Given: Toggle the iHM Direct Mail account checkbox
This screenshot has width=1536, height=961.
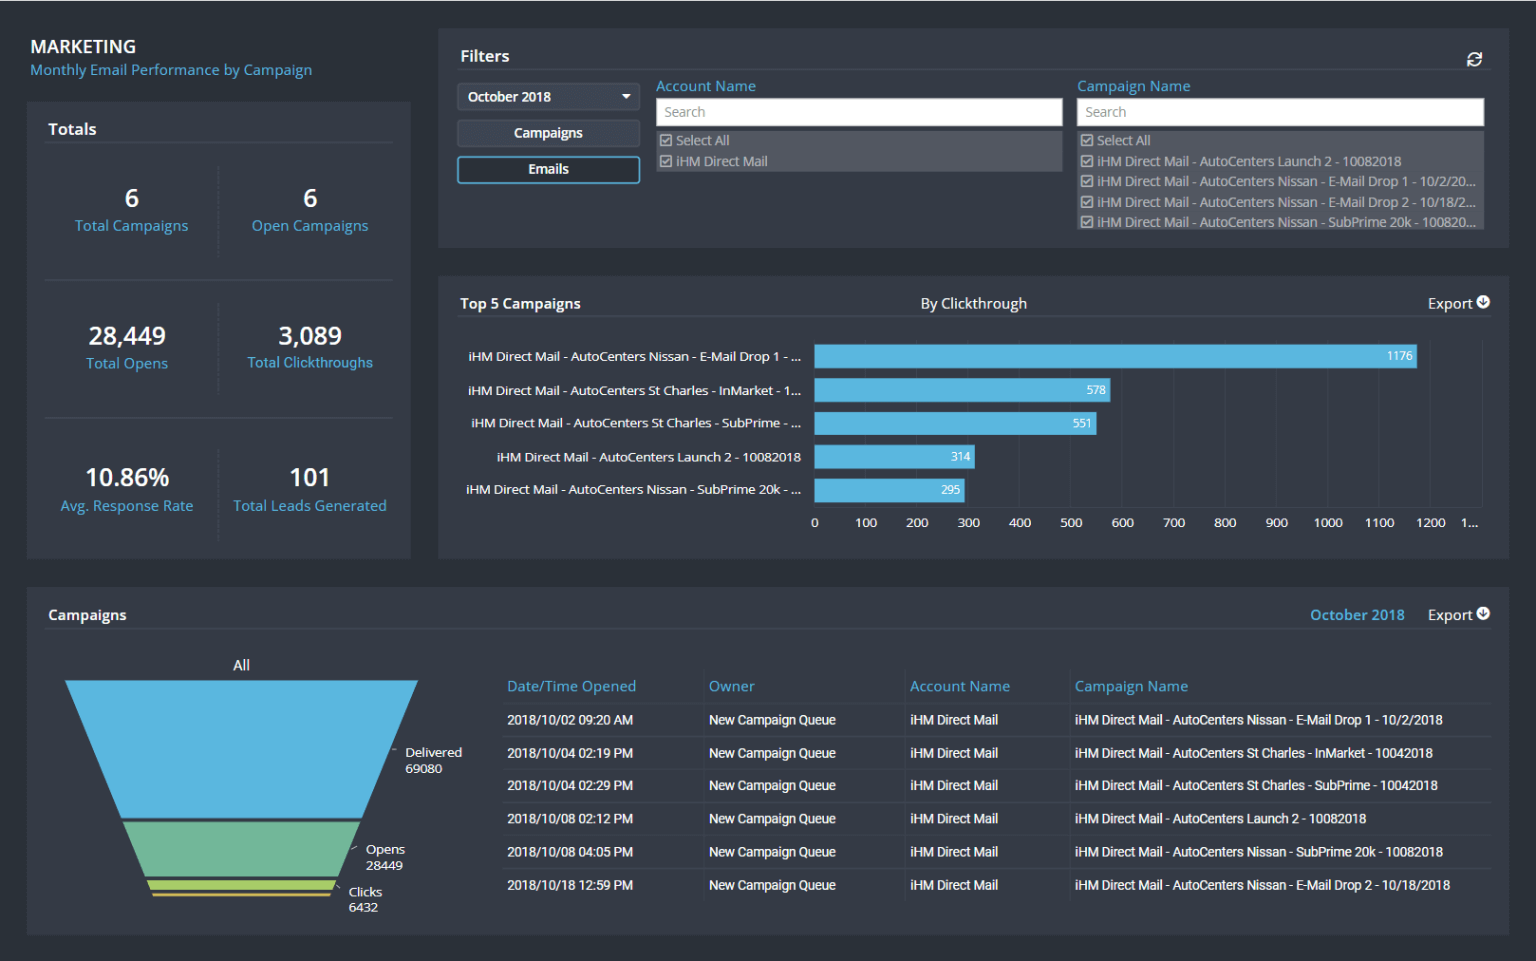Looking at the screenshot, I should click(666, 161).
